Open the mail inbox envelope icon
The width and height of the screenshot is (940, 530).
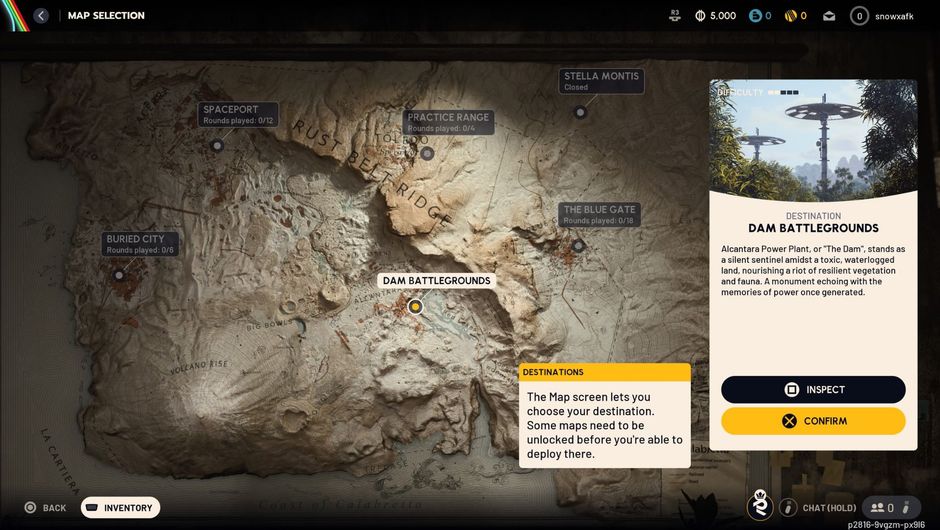coord(829,16)
